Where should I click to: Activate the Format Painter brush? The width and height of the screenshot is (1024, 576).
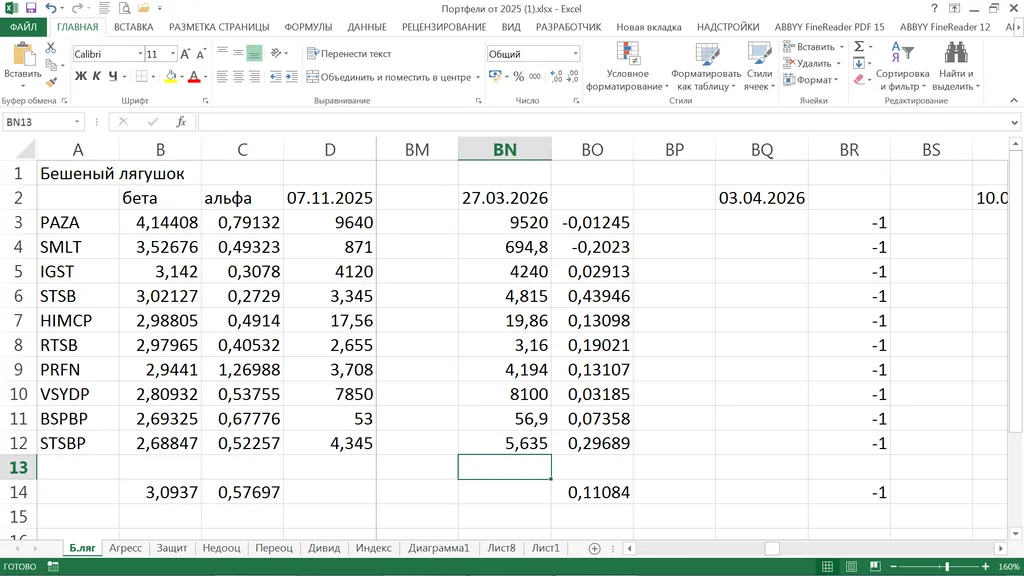(x=50, y=82)
